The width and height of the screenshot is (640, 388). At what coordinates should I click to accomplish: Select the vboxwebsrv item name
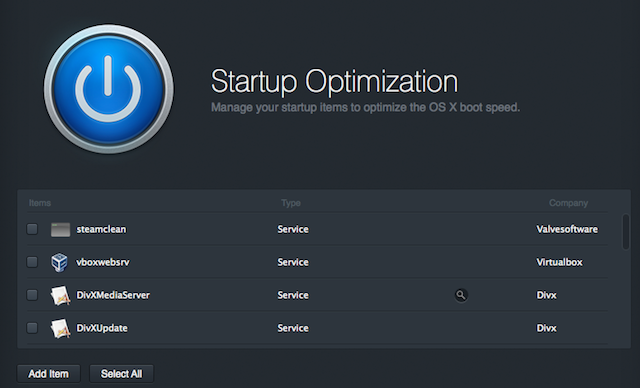click(103, 262)
